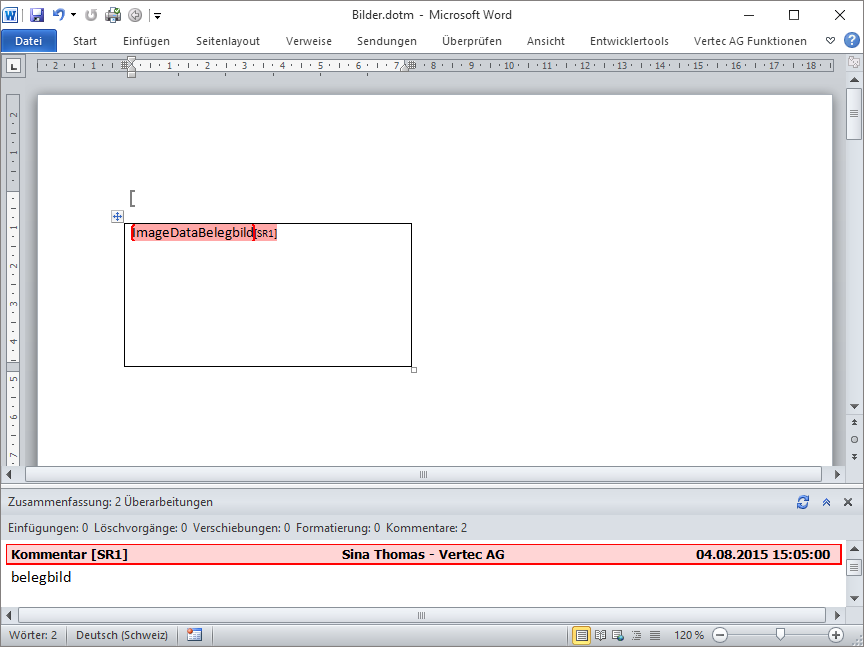This screenshot has width=864, height=647.
Task: Toggle the Outline view button
Action: [x=636, y=635]
